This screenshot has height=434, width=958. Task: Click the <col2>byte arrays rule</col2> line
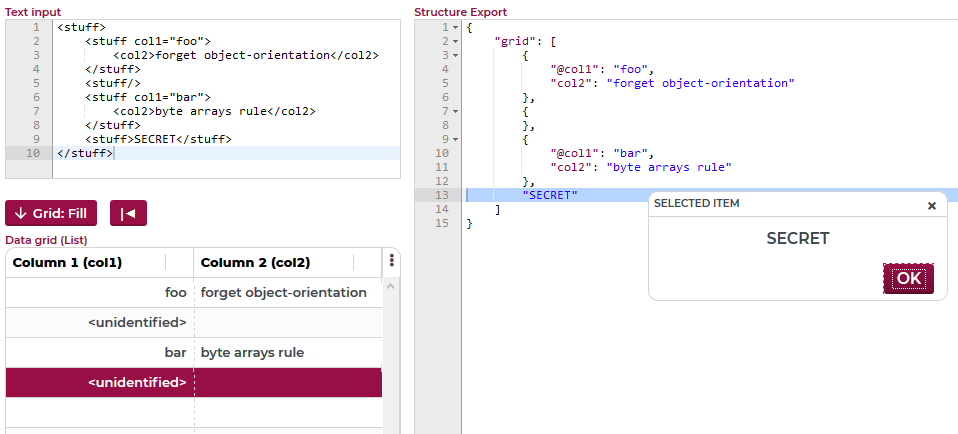(214, 111)
